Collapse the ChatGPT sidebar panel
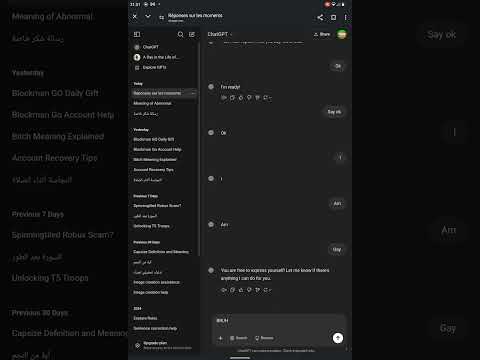 [137, 34]
